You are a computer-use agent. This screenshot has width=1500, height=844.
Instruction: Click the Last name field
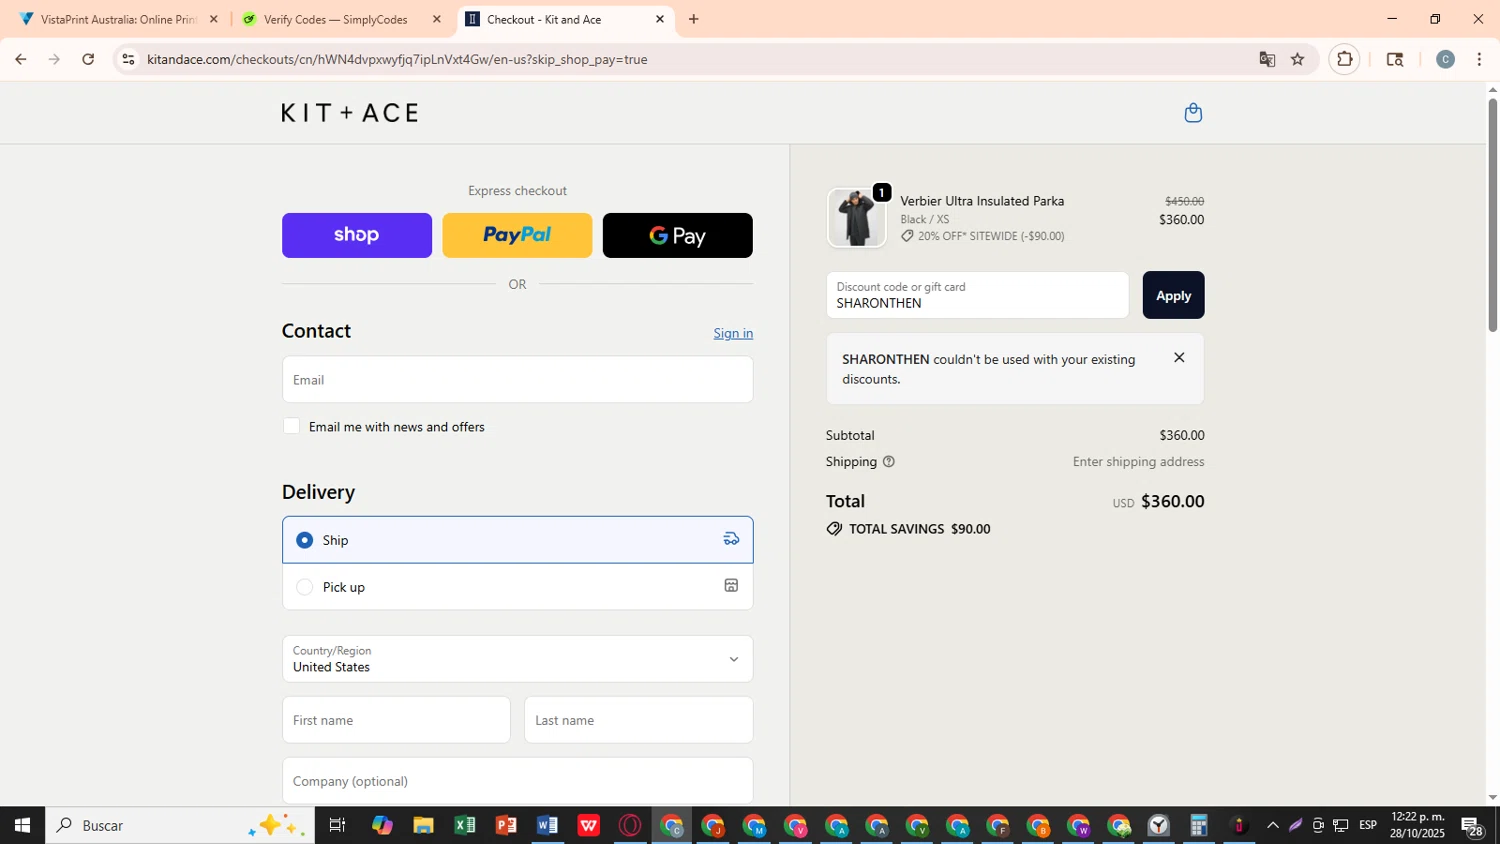click(x=638, y=720)
